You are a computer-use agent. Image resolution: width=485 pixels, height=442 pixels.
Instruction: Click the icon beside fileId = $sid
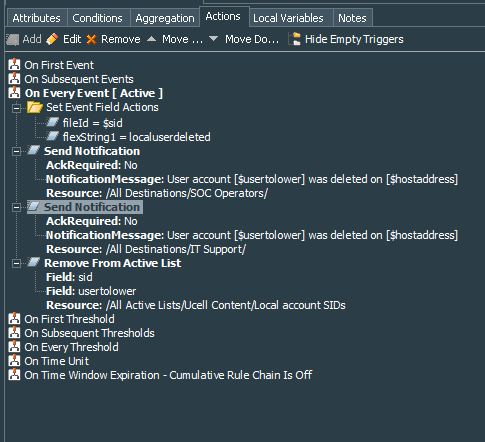pos(52,122)
